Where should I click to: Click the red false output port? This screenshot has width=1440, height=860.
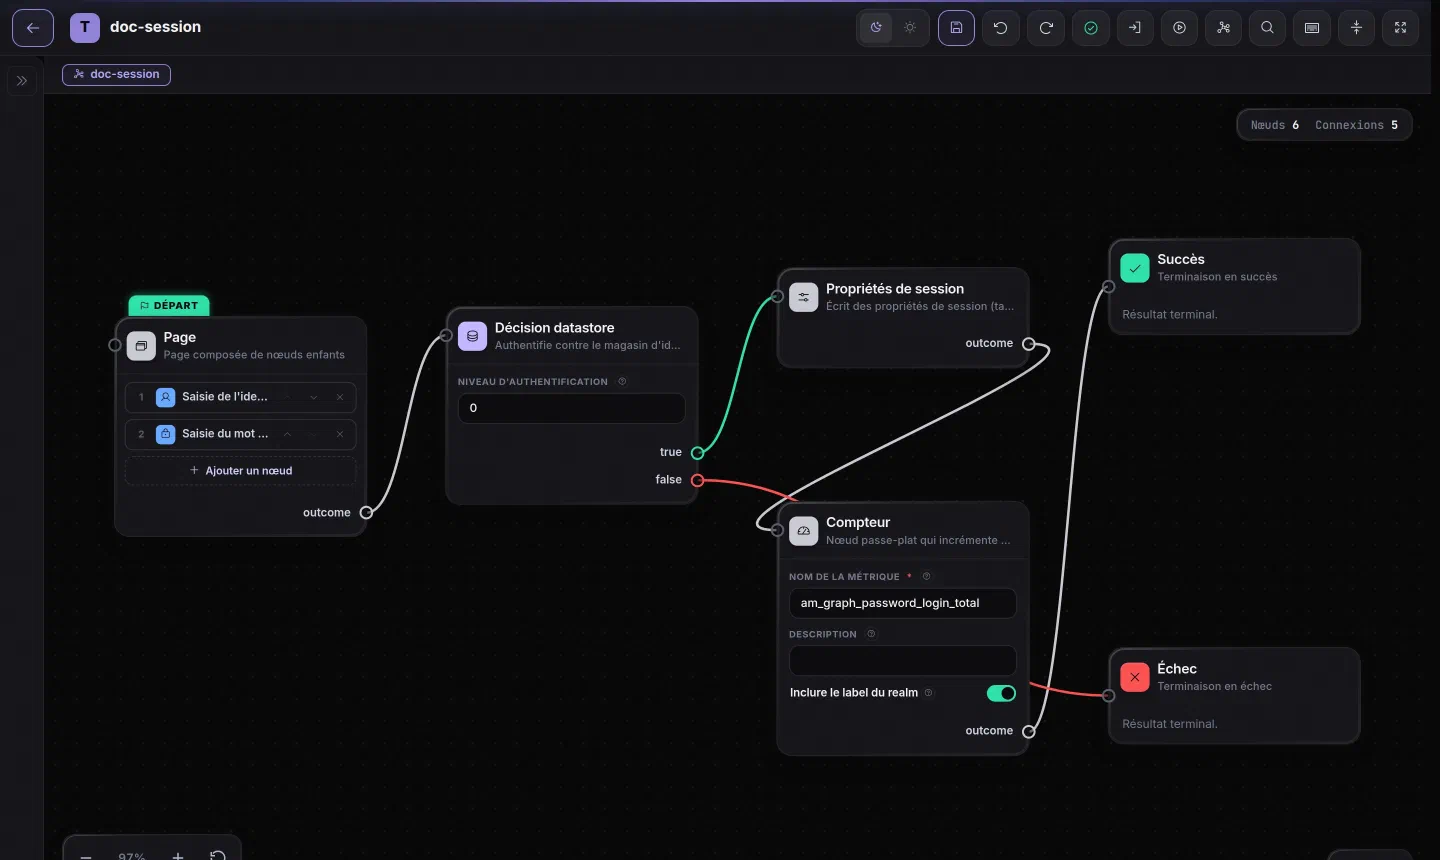pos(698,480)
